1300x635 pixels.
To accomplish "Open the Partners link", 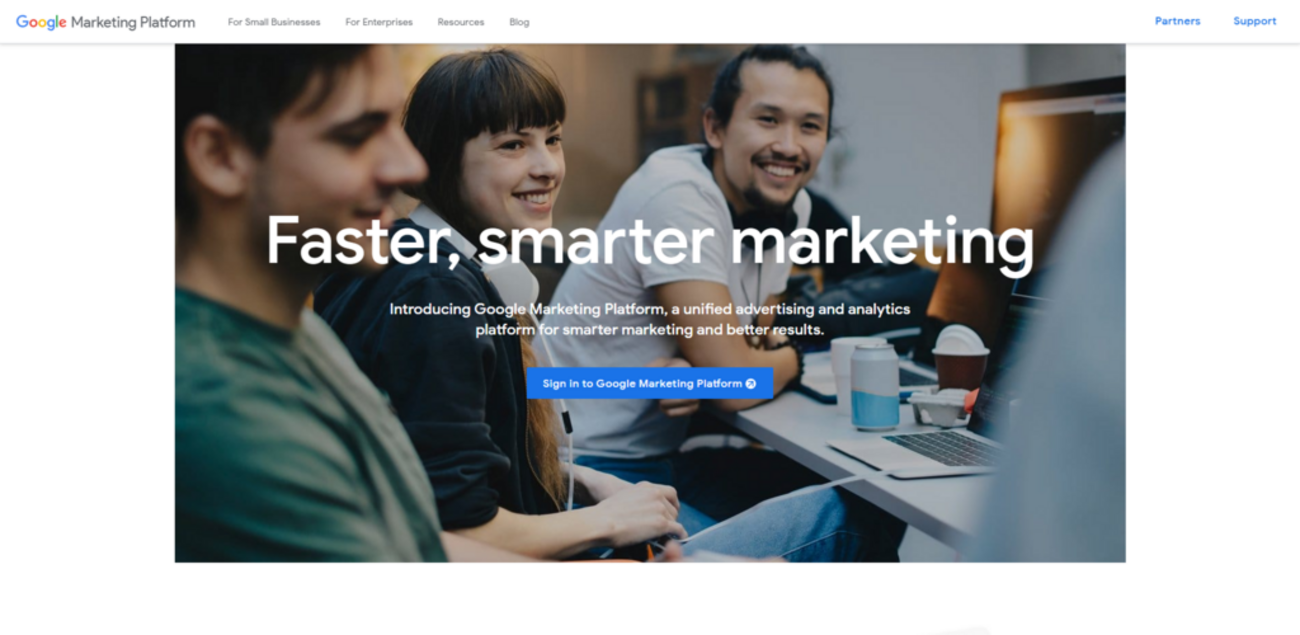I will tap(1177, 21).
